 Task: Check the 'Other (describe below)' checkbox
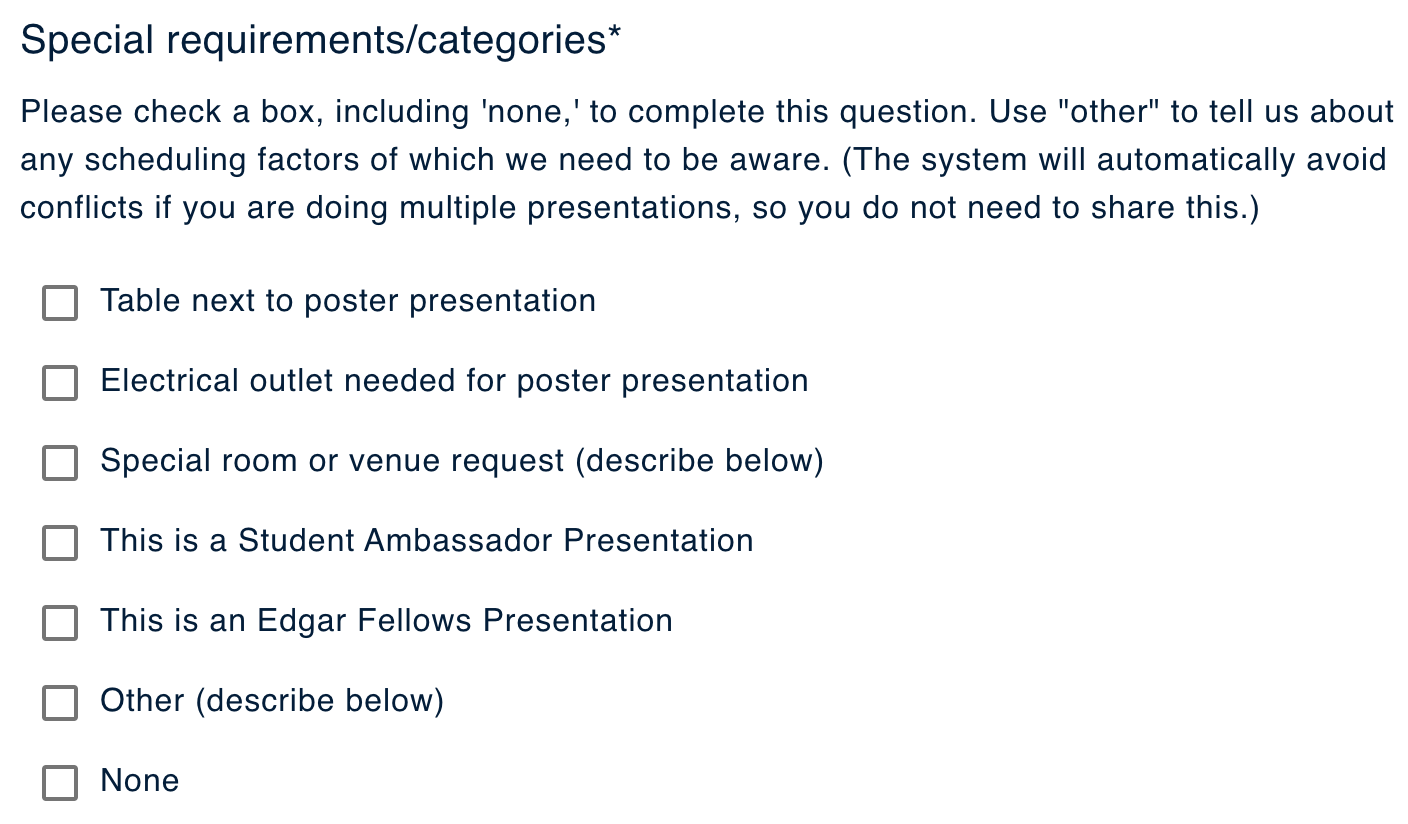click(60, 703)
